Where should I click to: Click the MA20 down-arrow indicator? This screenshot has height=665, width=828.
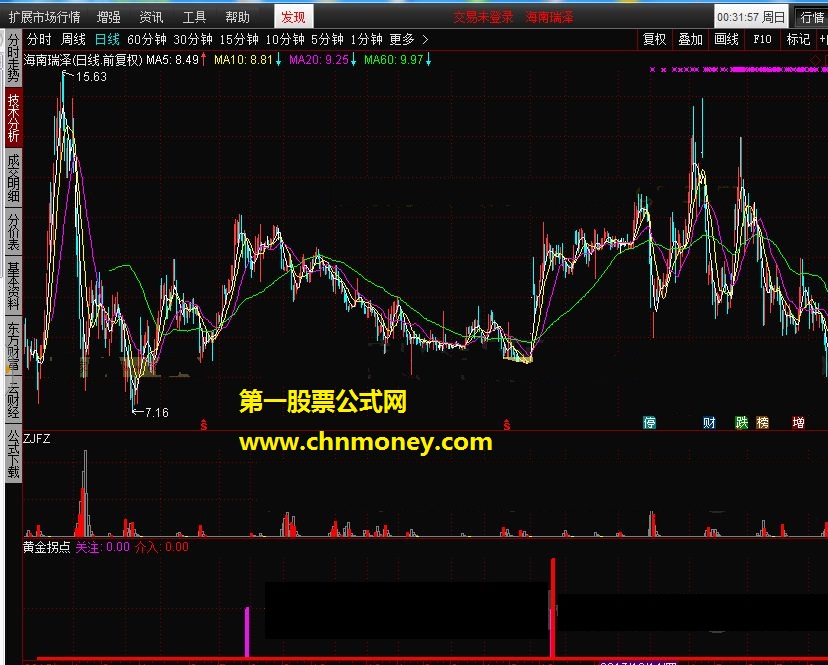pyautogui.click(x=353, y=60)
